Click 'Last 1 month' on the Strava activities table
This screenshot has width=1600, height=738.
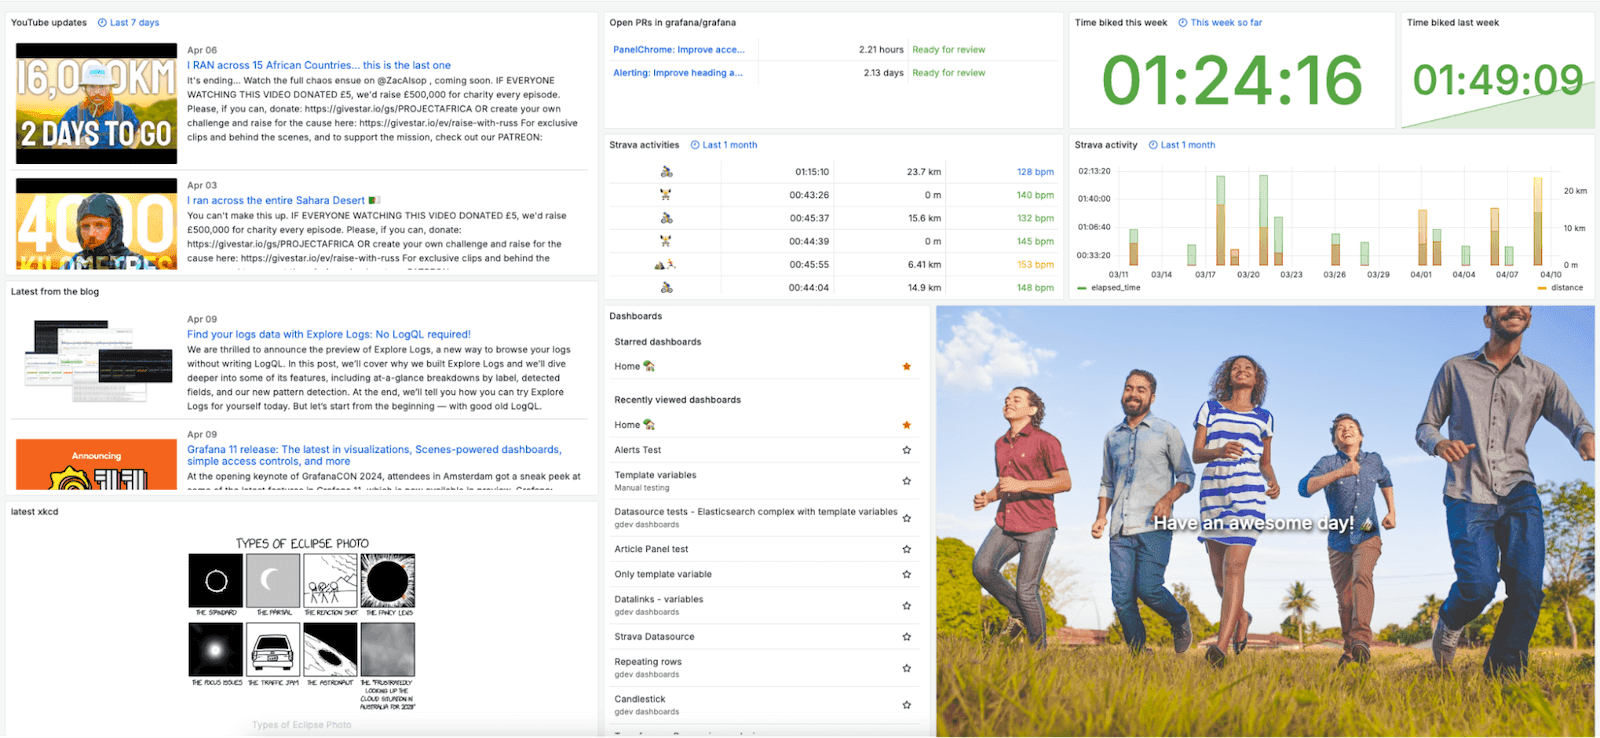pyautogui.click(x=723, y=145)
